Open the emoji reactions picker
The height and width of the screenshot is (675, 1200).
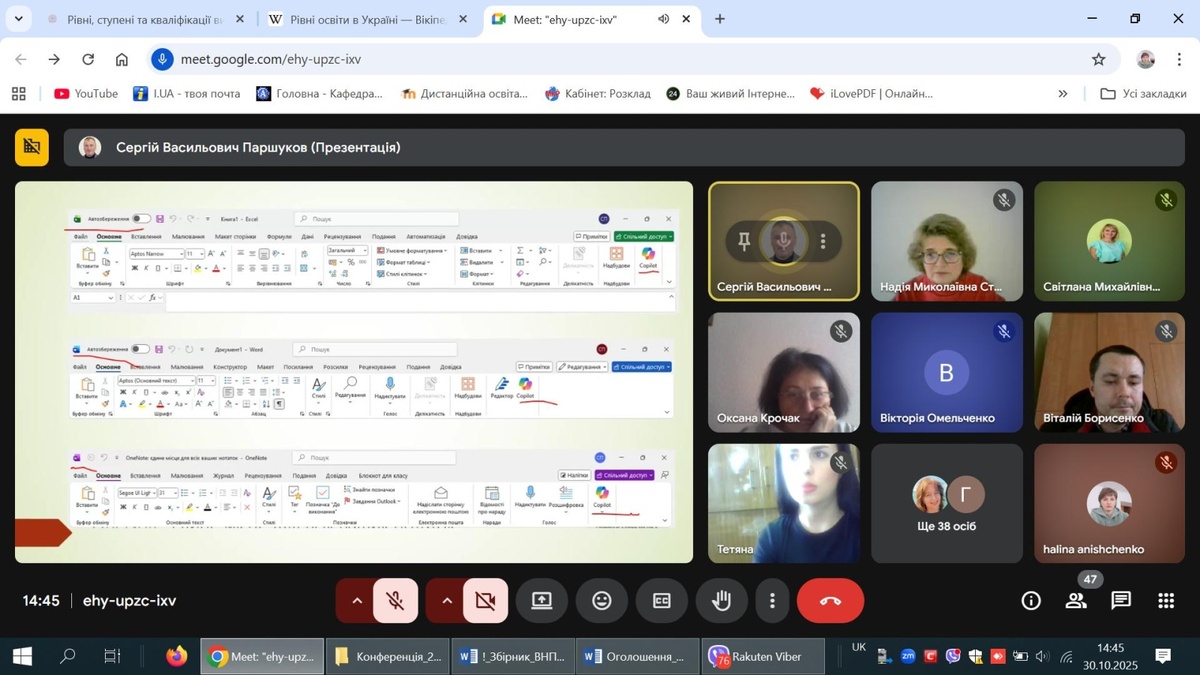[601, 601]
